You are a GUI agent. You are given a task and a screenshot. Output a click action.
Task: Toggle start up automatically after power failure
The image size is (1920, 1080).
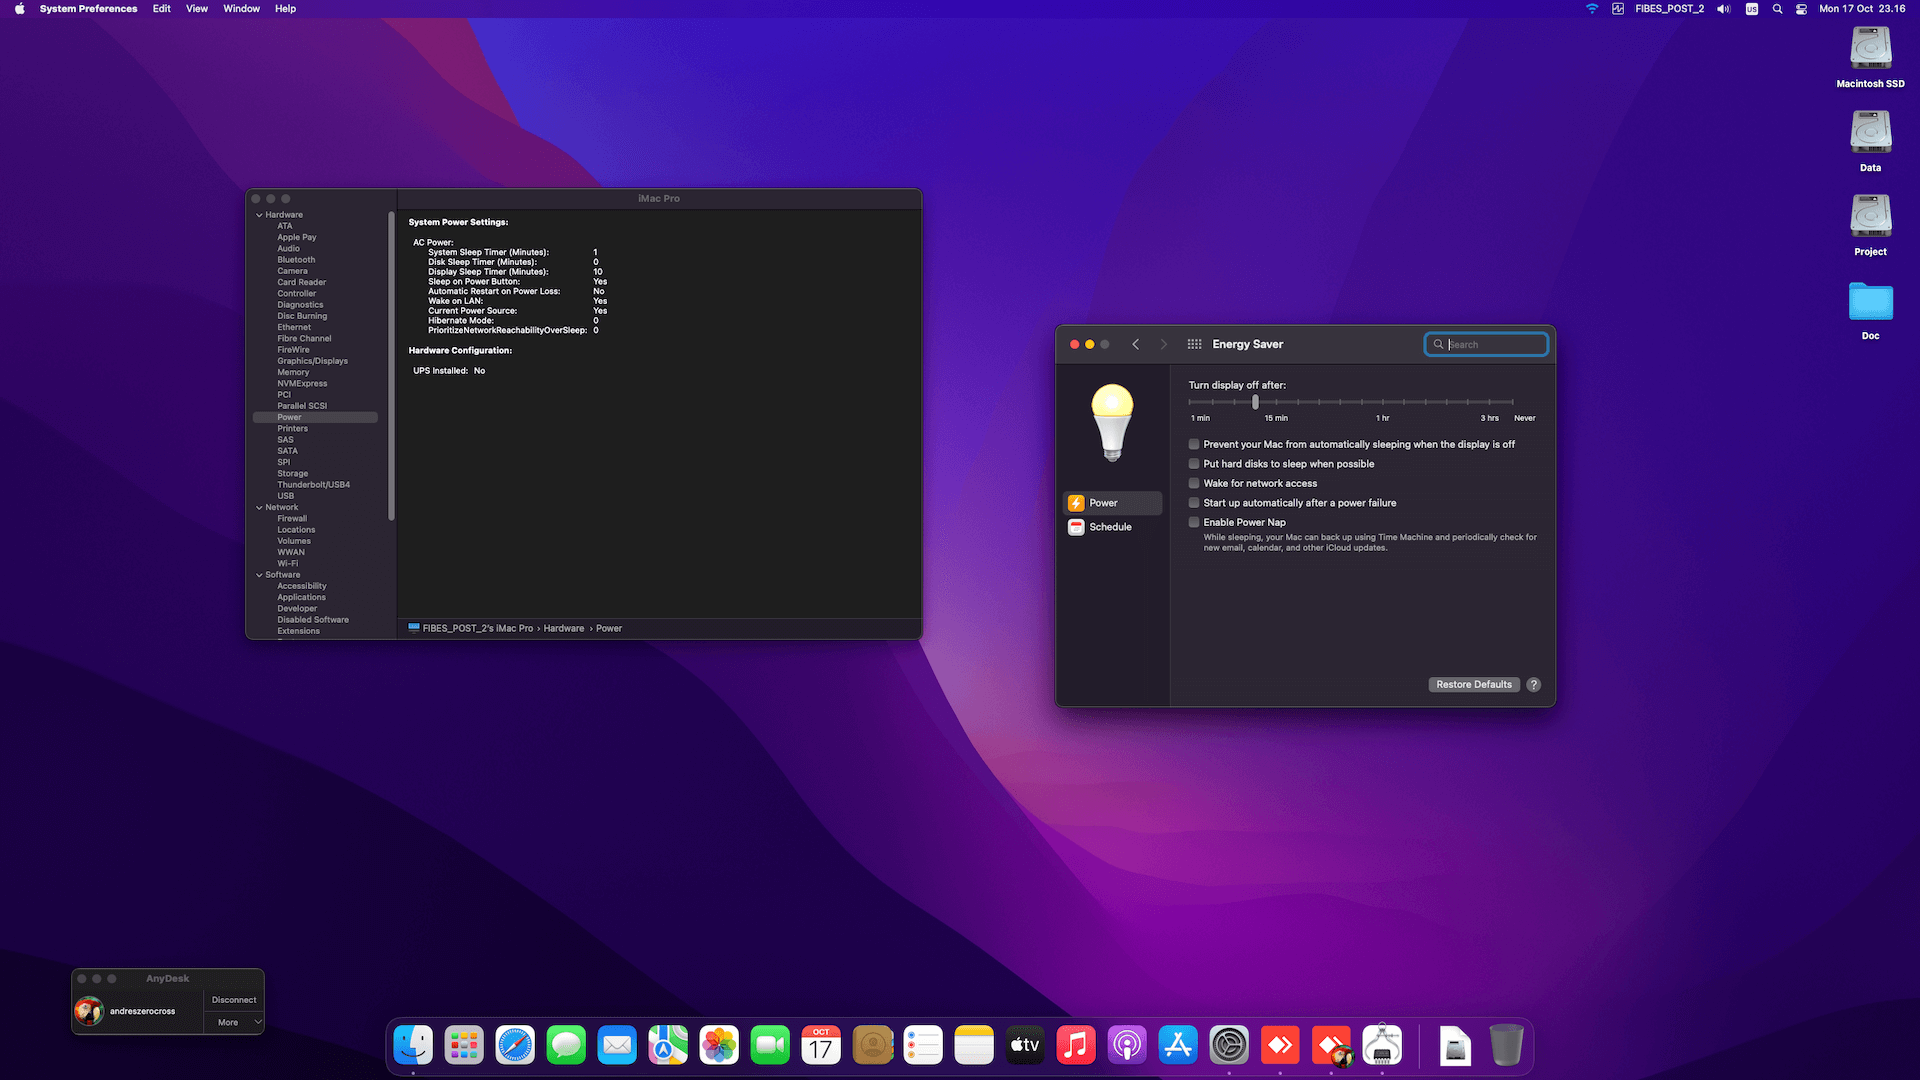coord(1194,503)
